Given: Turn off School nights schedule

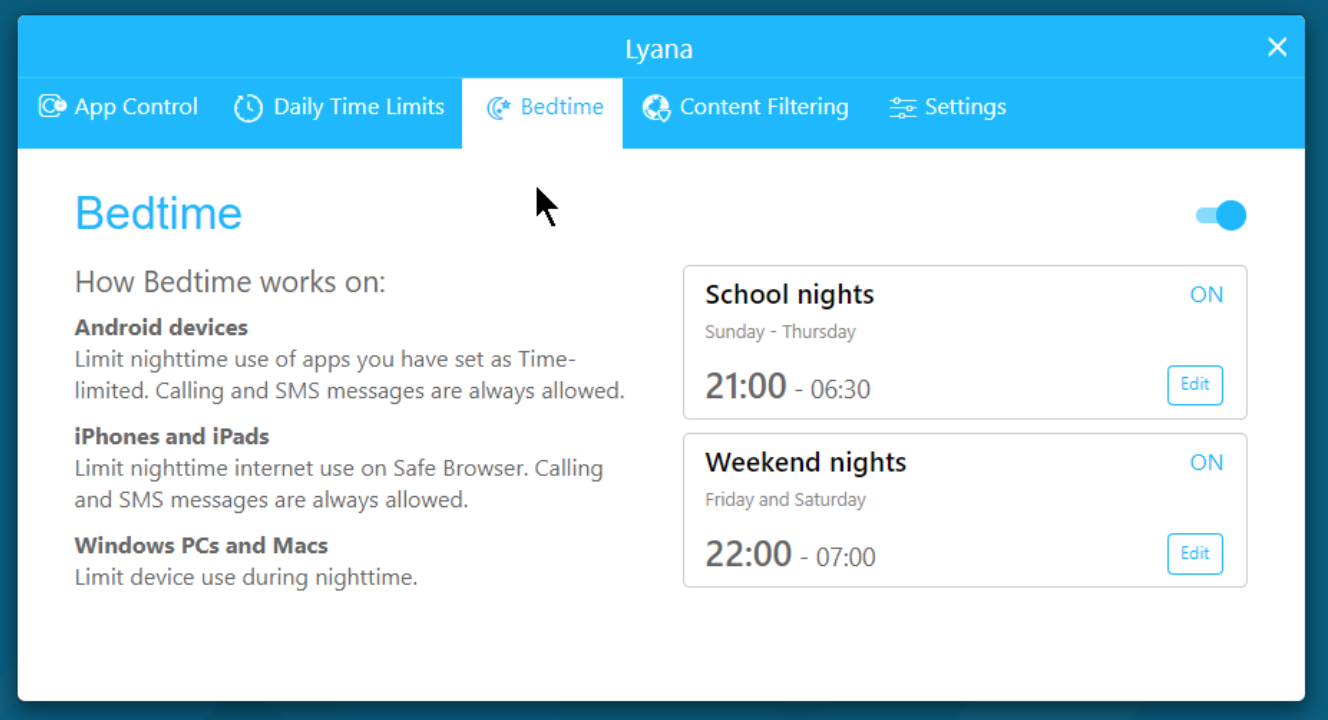Looking at the screenshot, I should [1206, 294].
